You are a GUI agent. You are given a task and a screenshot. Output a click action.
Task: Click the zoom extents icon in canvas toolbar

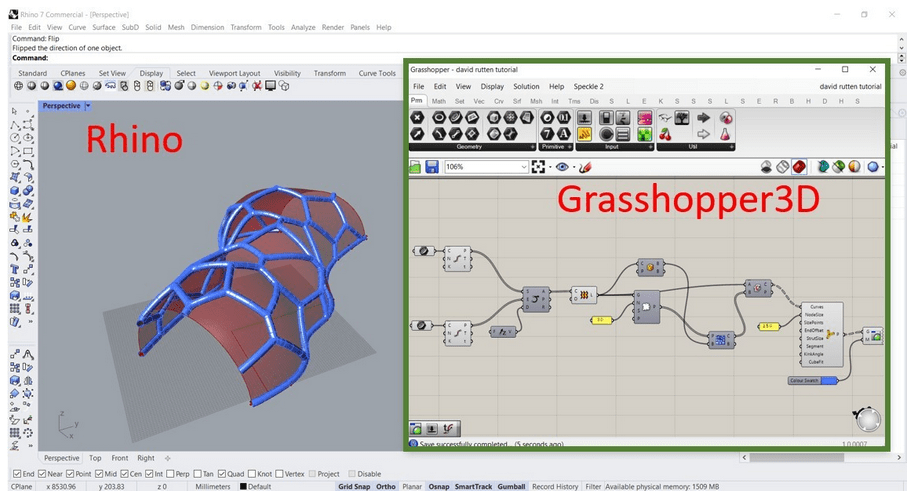coord(539,167)
